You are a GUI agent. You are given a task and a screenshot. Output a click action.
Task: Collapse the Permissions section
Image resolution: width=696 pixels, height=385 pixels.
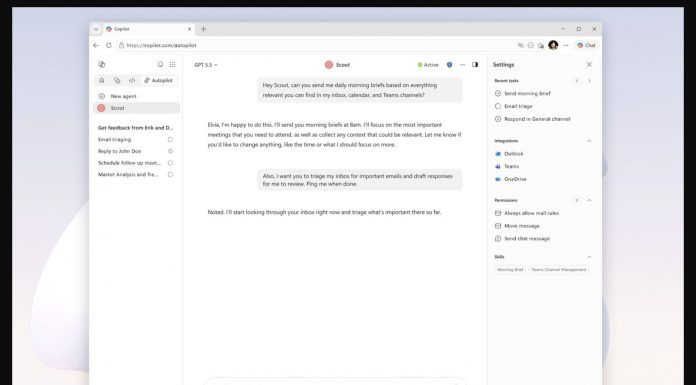tap(589, 200)
